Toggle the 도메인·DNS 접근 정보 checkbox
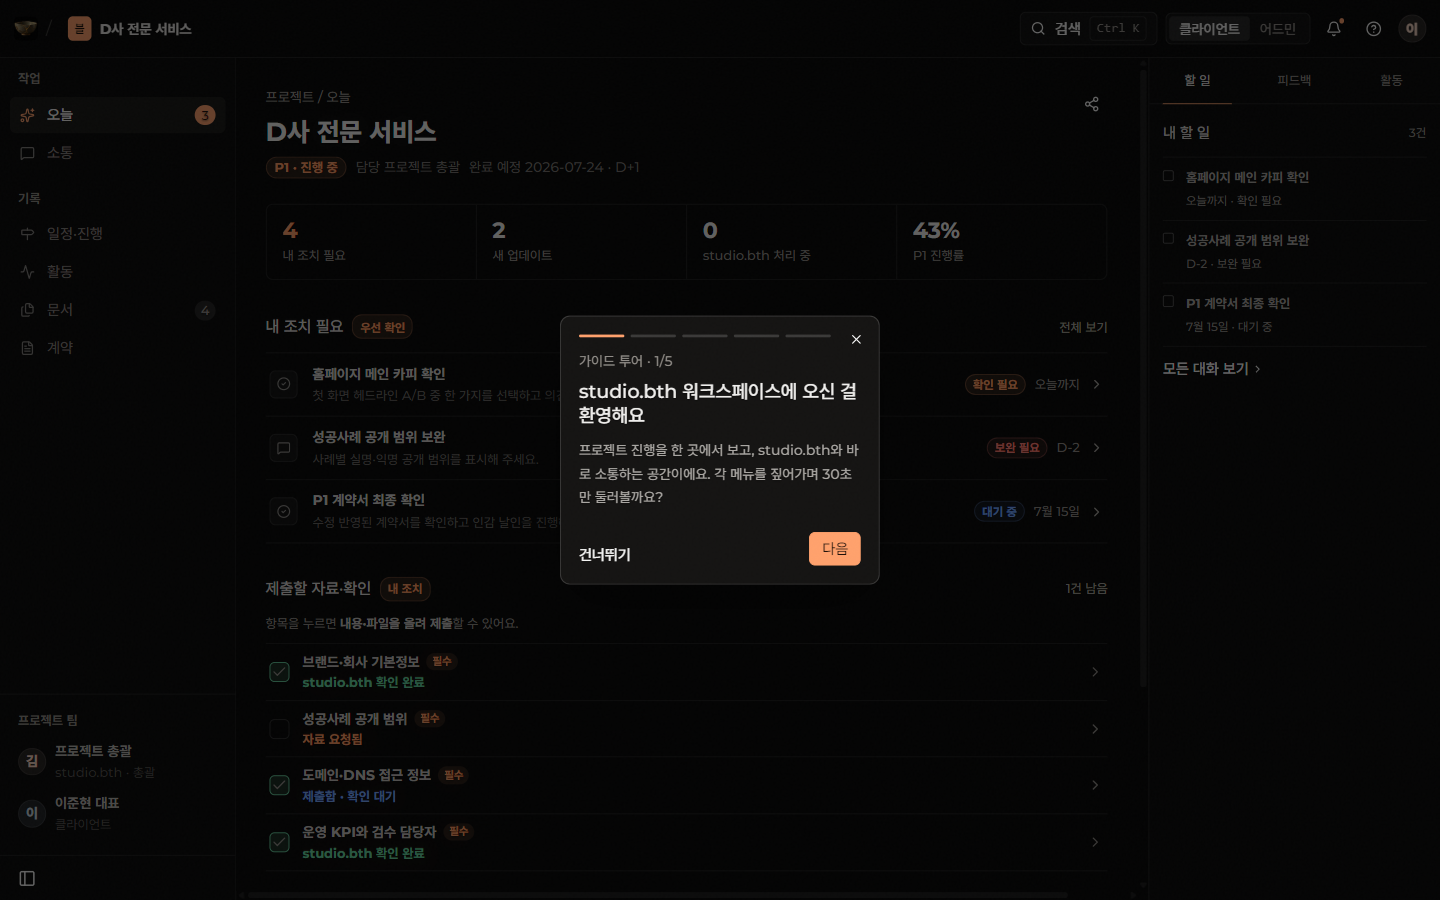 pyautogui.click(x=280, y=785)
